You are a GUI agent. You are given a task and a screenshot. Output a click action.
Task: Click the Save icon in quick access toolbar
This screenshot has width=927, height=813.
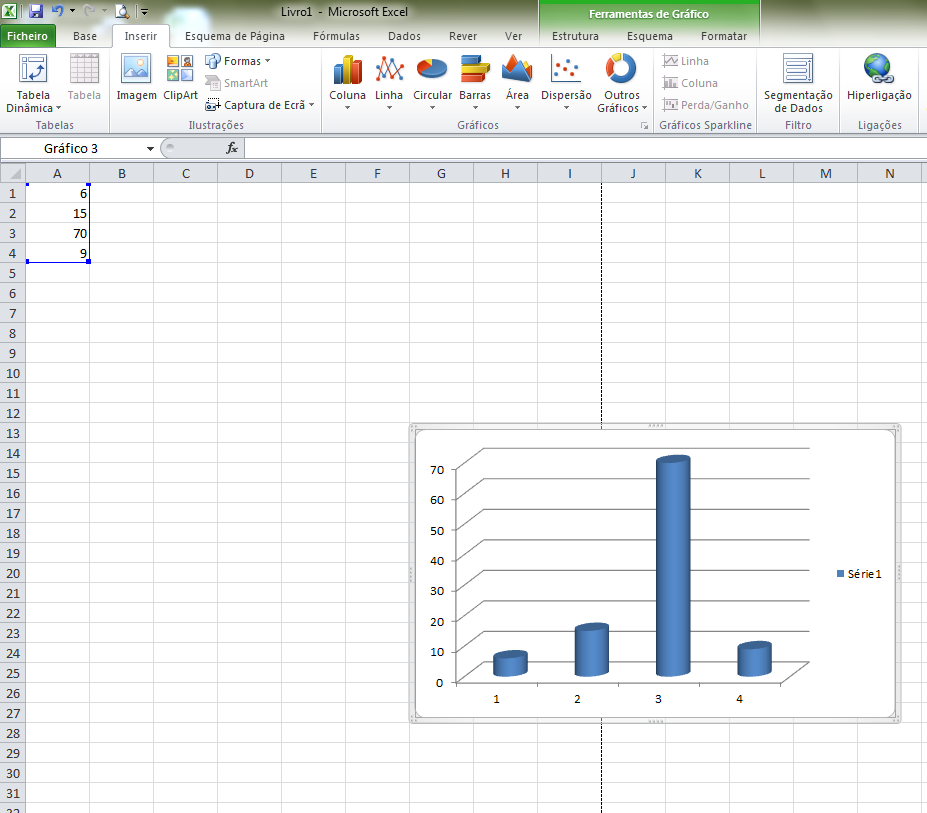pyautogui.click(x=36, y=11)
